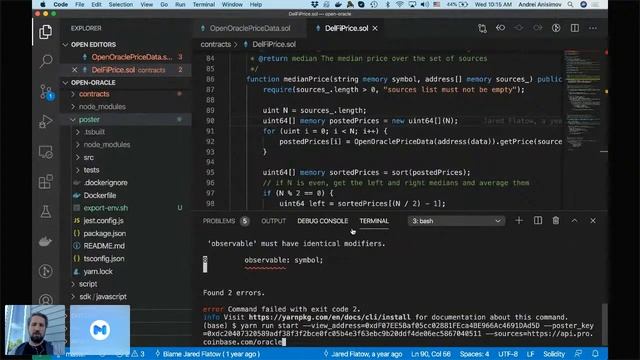
Task: Close the DelFiPrice.sol tab
Action: tap(375, 28)
